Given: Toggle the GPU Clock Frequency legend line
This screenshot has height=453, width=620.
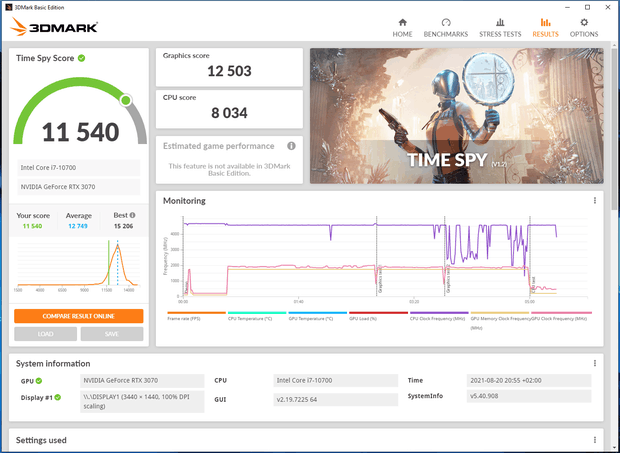Looking at the screenshot, I should coord(561,316).
